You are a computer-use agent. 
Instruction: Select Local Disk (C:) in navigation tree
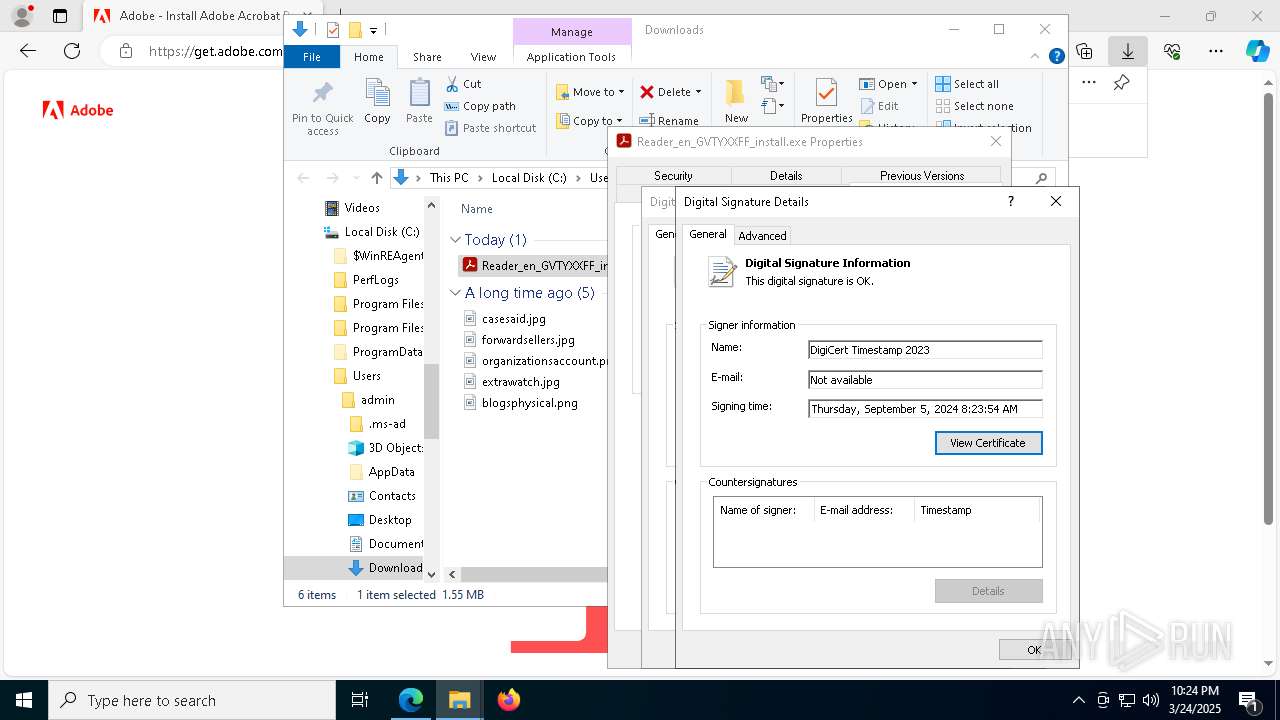[x=371, y=232]
